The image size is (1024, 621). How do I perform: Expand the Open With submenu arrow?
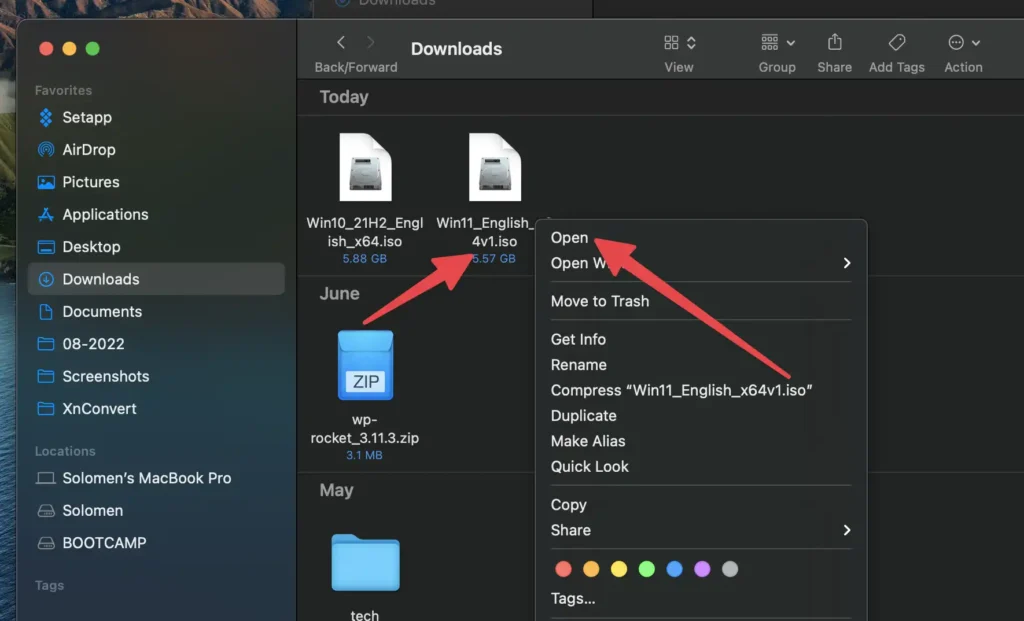pyautogui.click(x=847, y=263)
